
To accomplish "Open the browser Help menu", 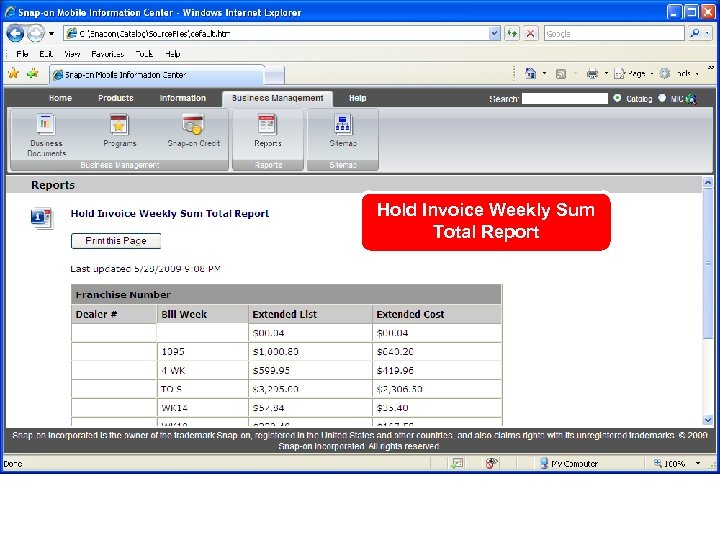I will 173,54.
